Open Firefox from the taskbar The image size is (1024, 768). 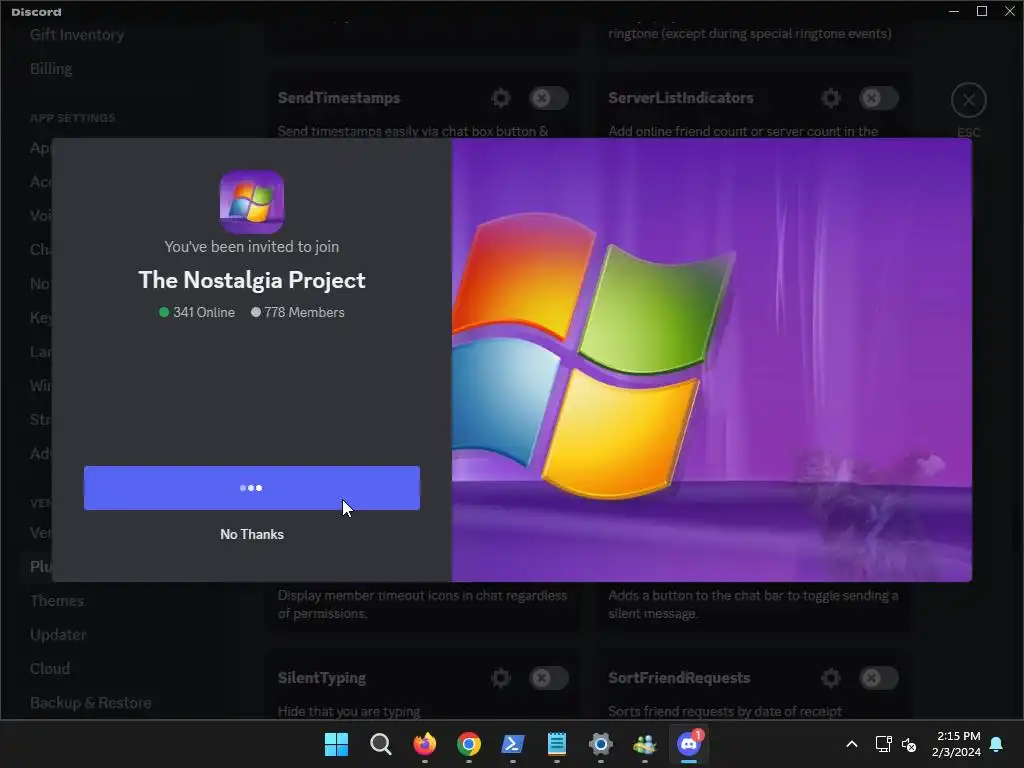pos(424,744)
